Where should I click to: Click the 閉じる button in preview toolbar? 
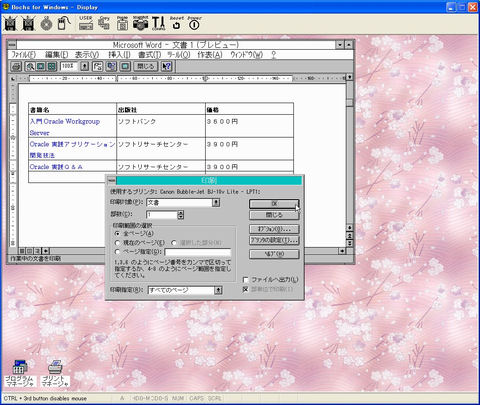[x=146, y=66]
